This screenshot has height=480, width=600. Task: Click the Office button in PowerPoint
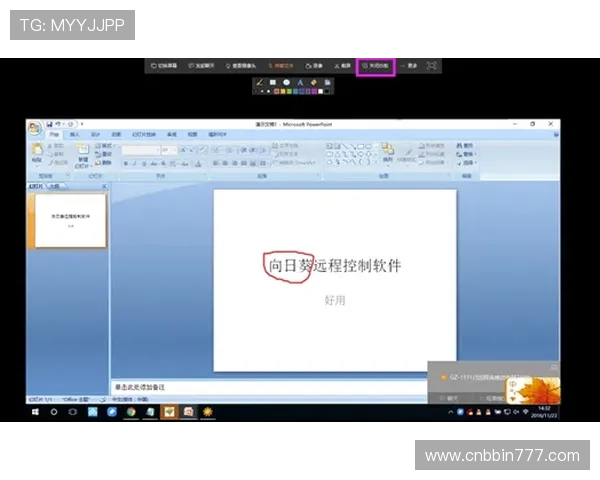click(35, 128)
